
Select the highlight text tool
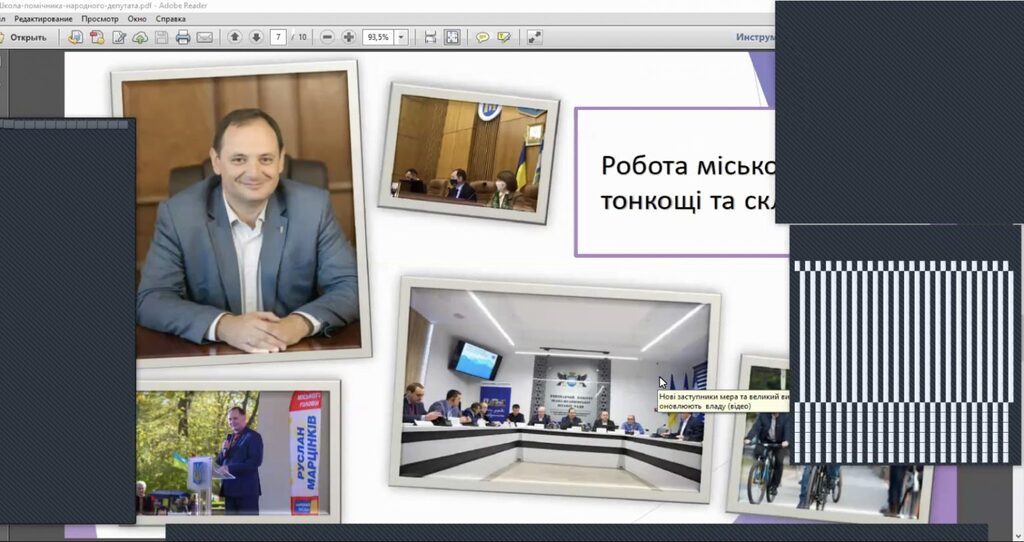point(504,38)
